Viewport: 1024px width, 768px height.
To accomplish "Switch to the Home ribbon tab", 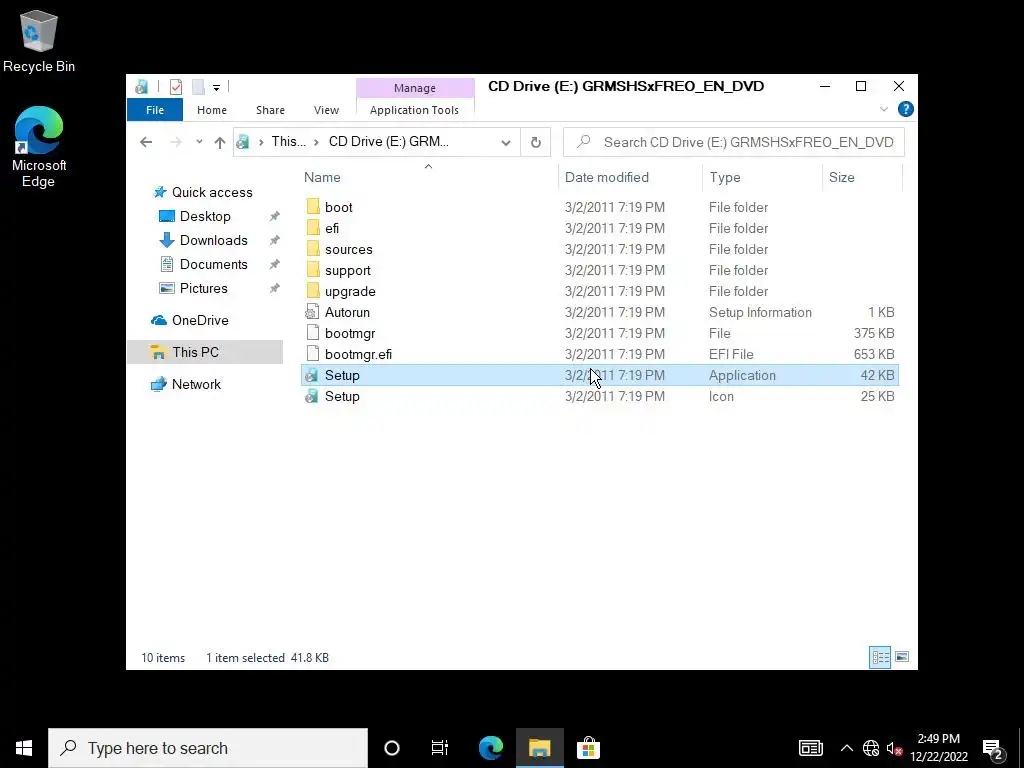I will coord(212,110).
